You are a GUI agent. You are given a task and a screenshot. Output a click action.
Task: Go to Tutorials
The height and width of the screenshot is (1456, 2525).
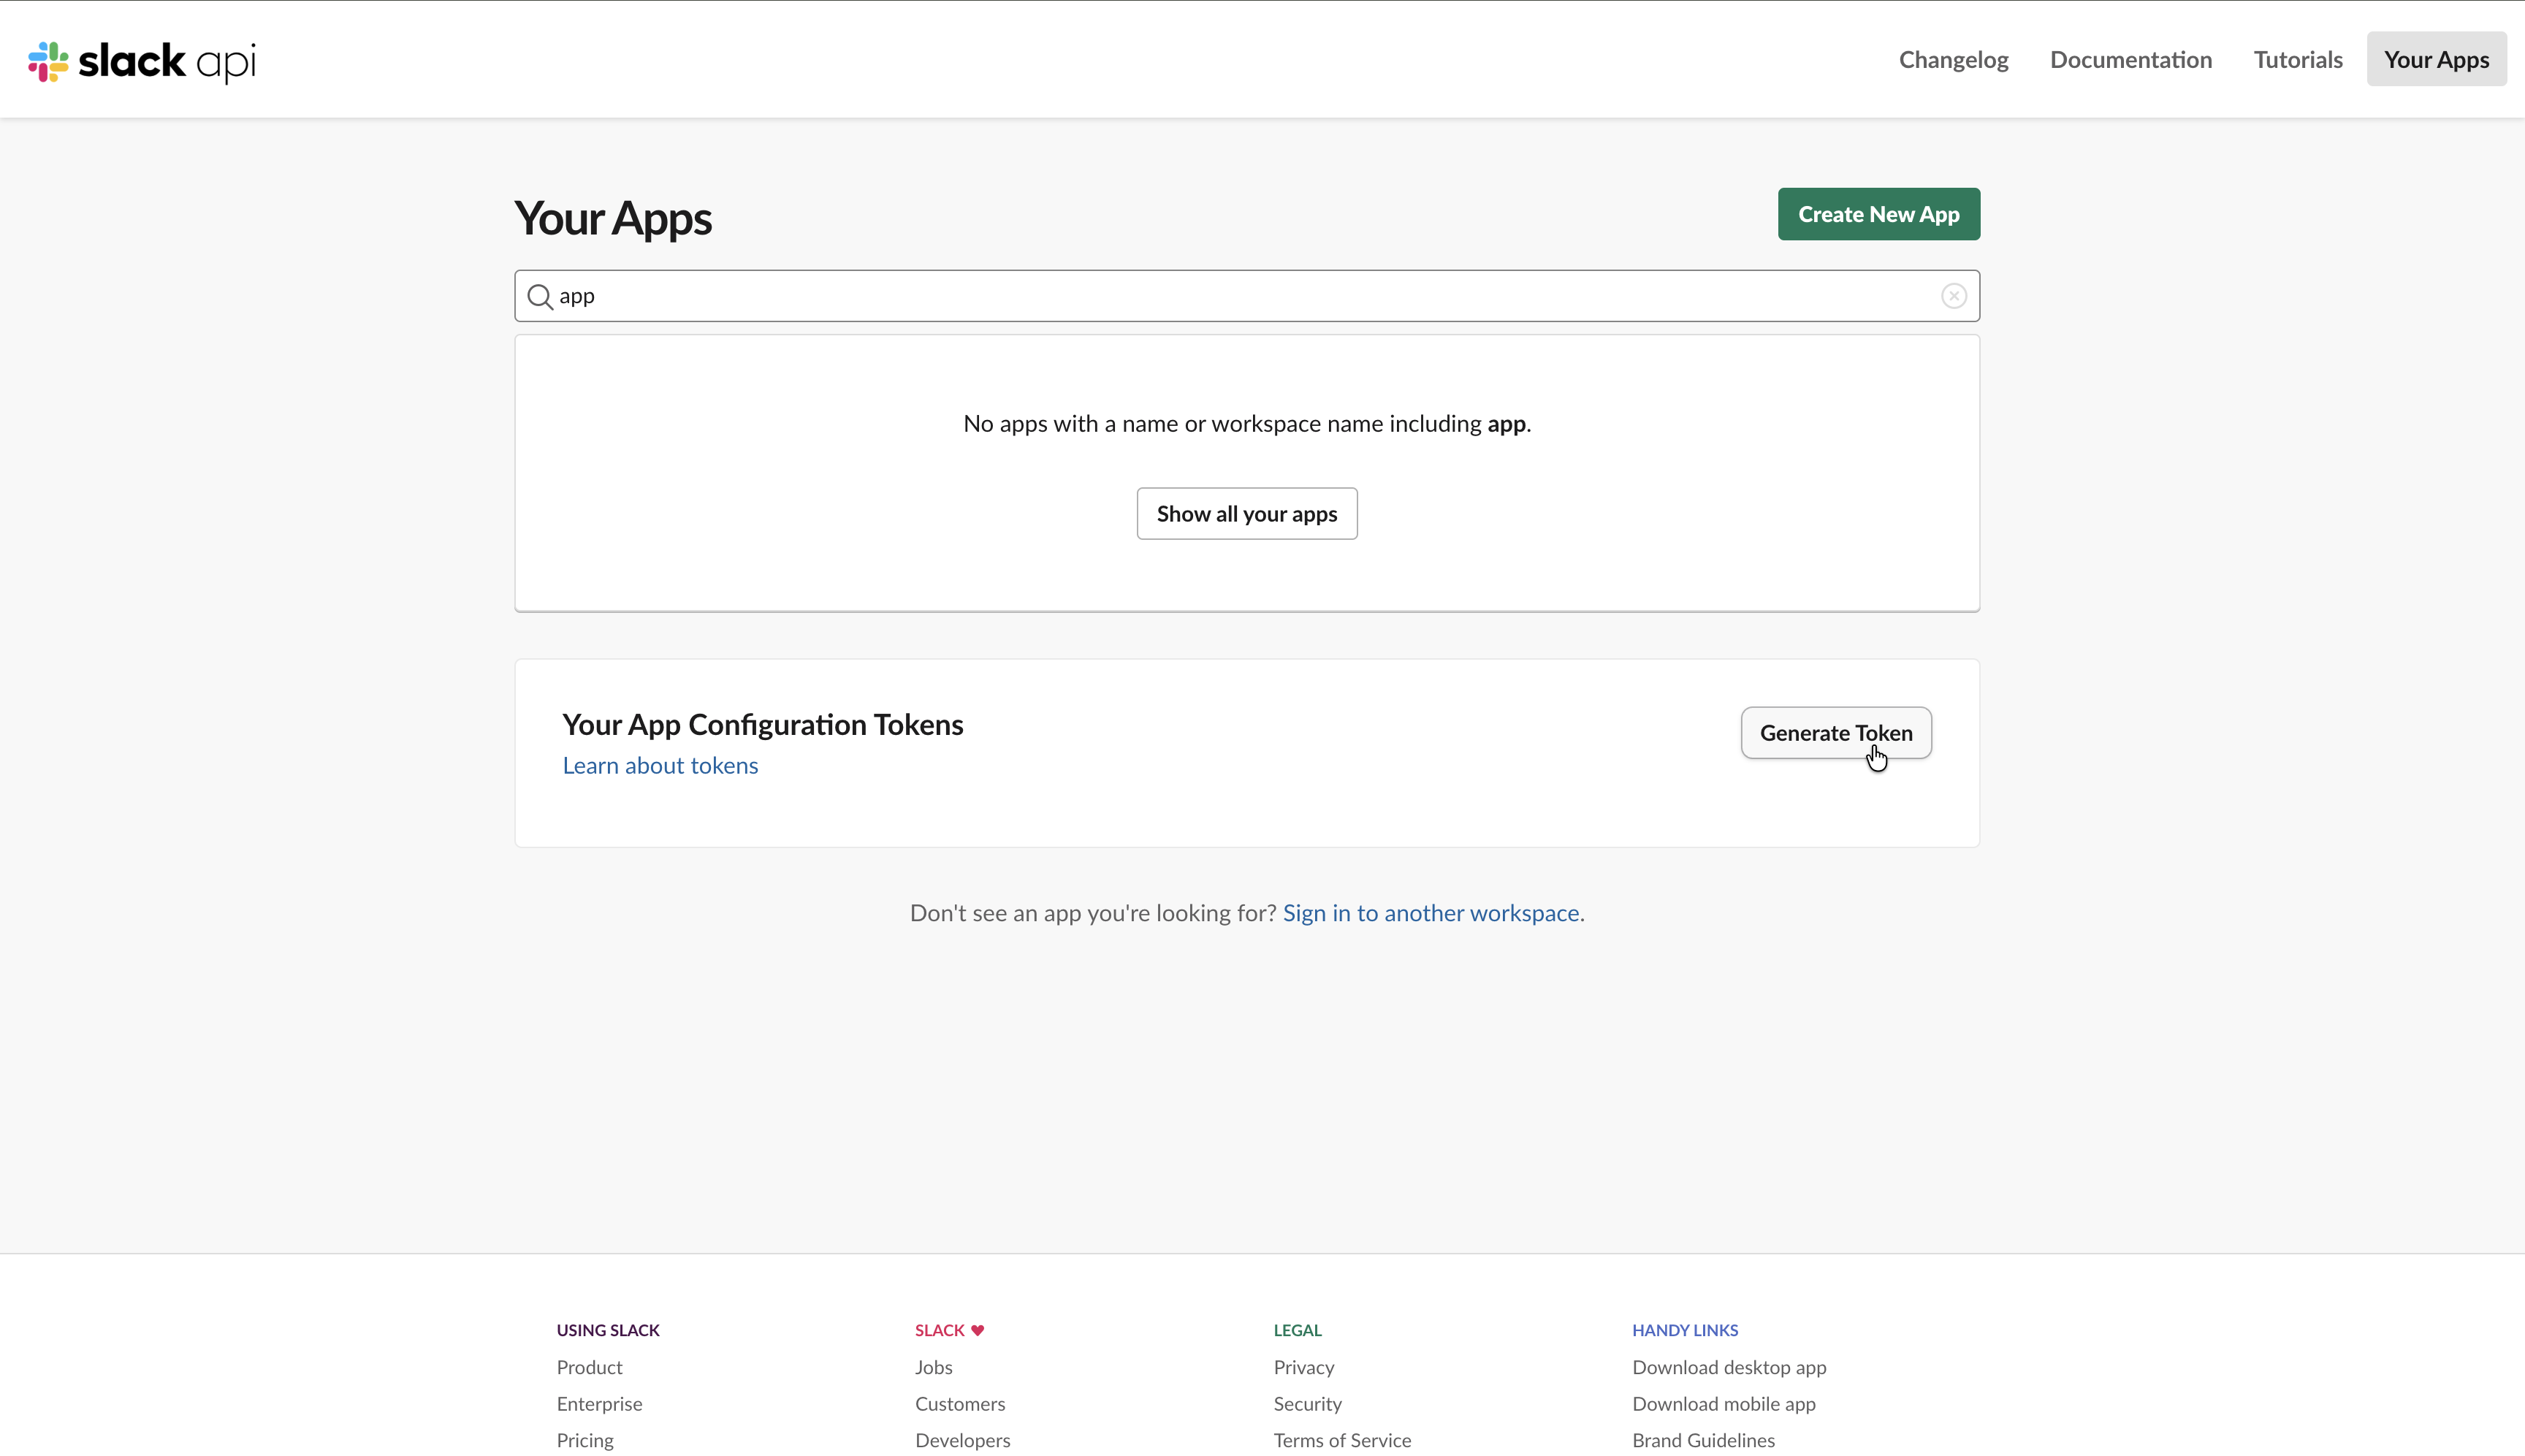2297,59
